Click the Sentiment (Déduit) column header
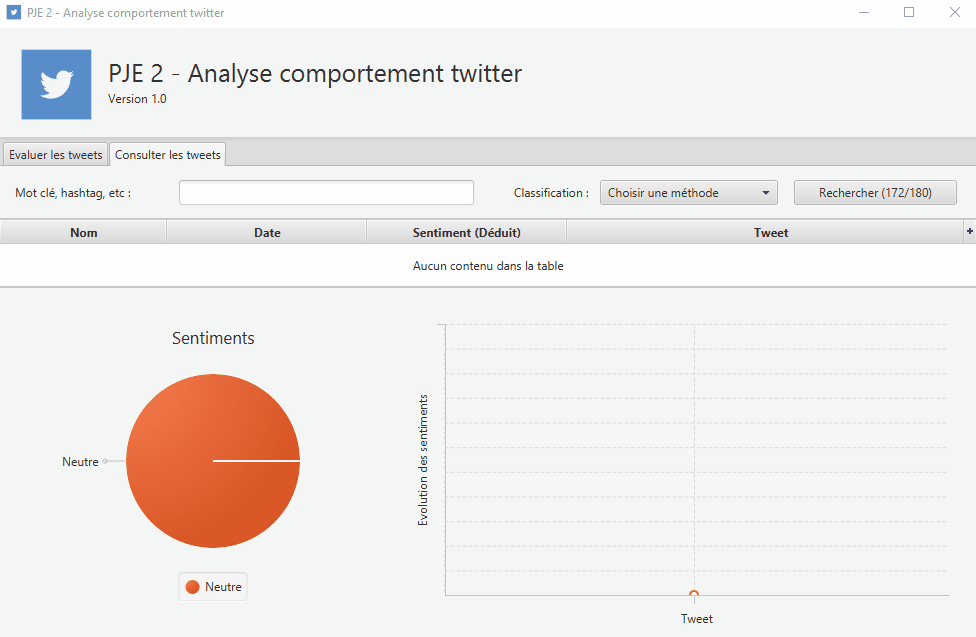 pos(466,233)
